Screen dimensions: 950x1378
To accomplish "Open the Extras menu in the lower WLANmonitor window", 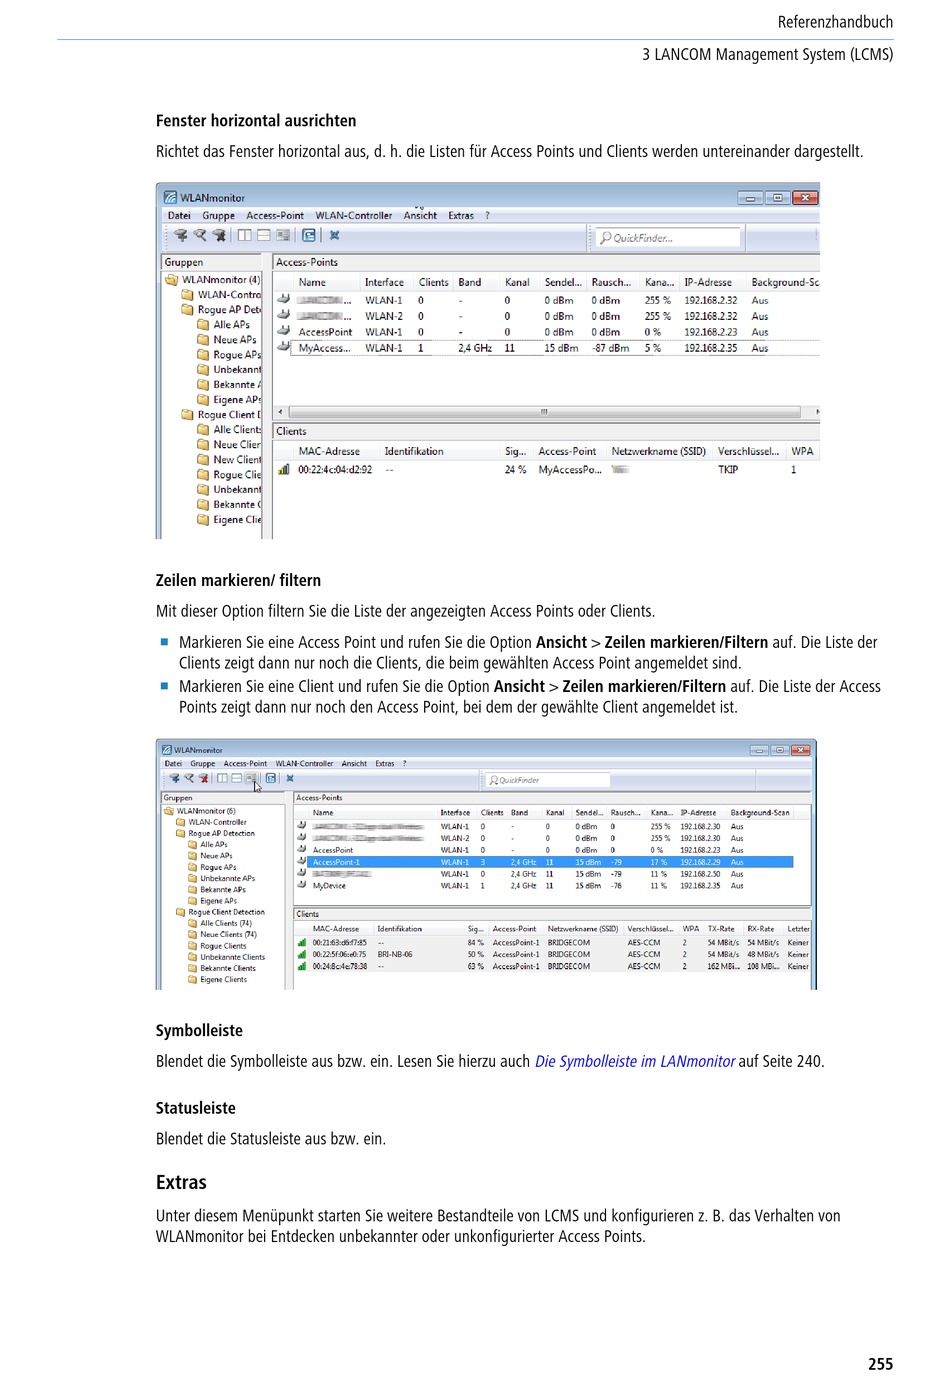I will pos(385,763).
